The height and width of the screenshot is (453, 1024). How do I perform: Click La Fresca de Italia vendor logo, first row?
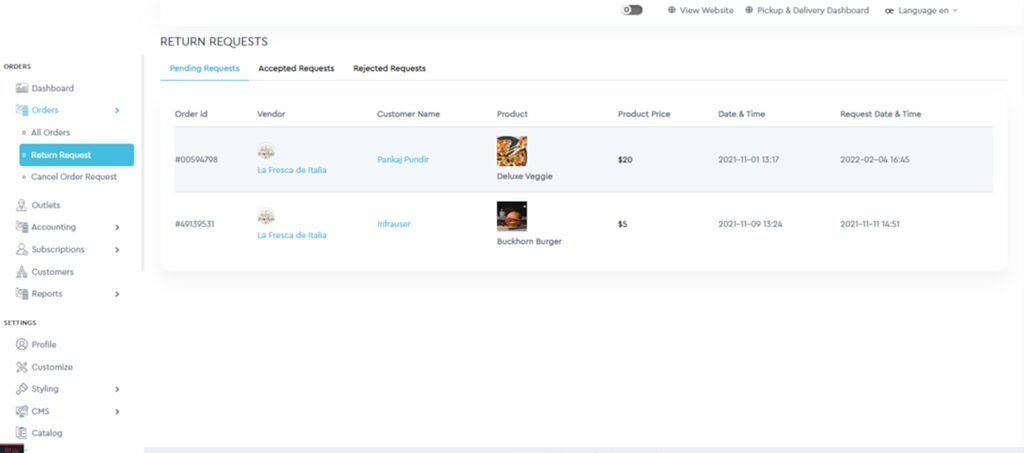tap(266, 152)
